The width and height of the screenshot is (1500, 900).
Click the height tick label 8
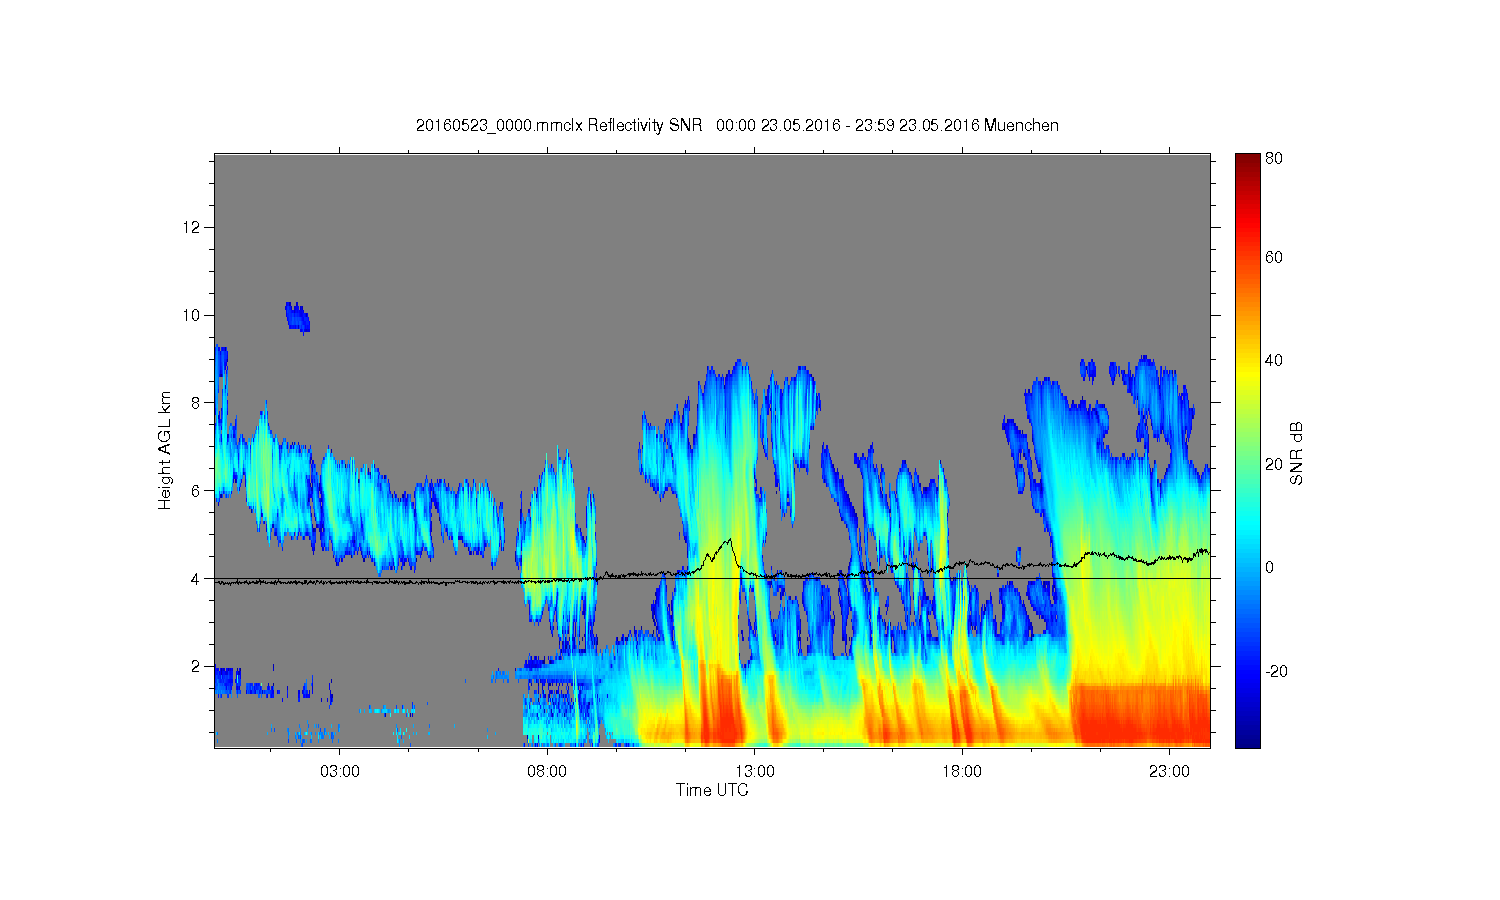pyautogui.click(x=197, y=403)
